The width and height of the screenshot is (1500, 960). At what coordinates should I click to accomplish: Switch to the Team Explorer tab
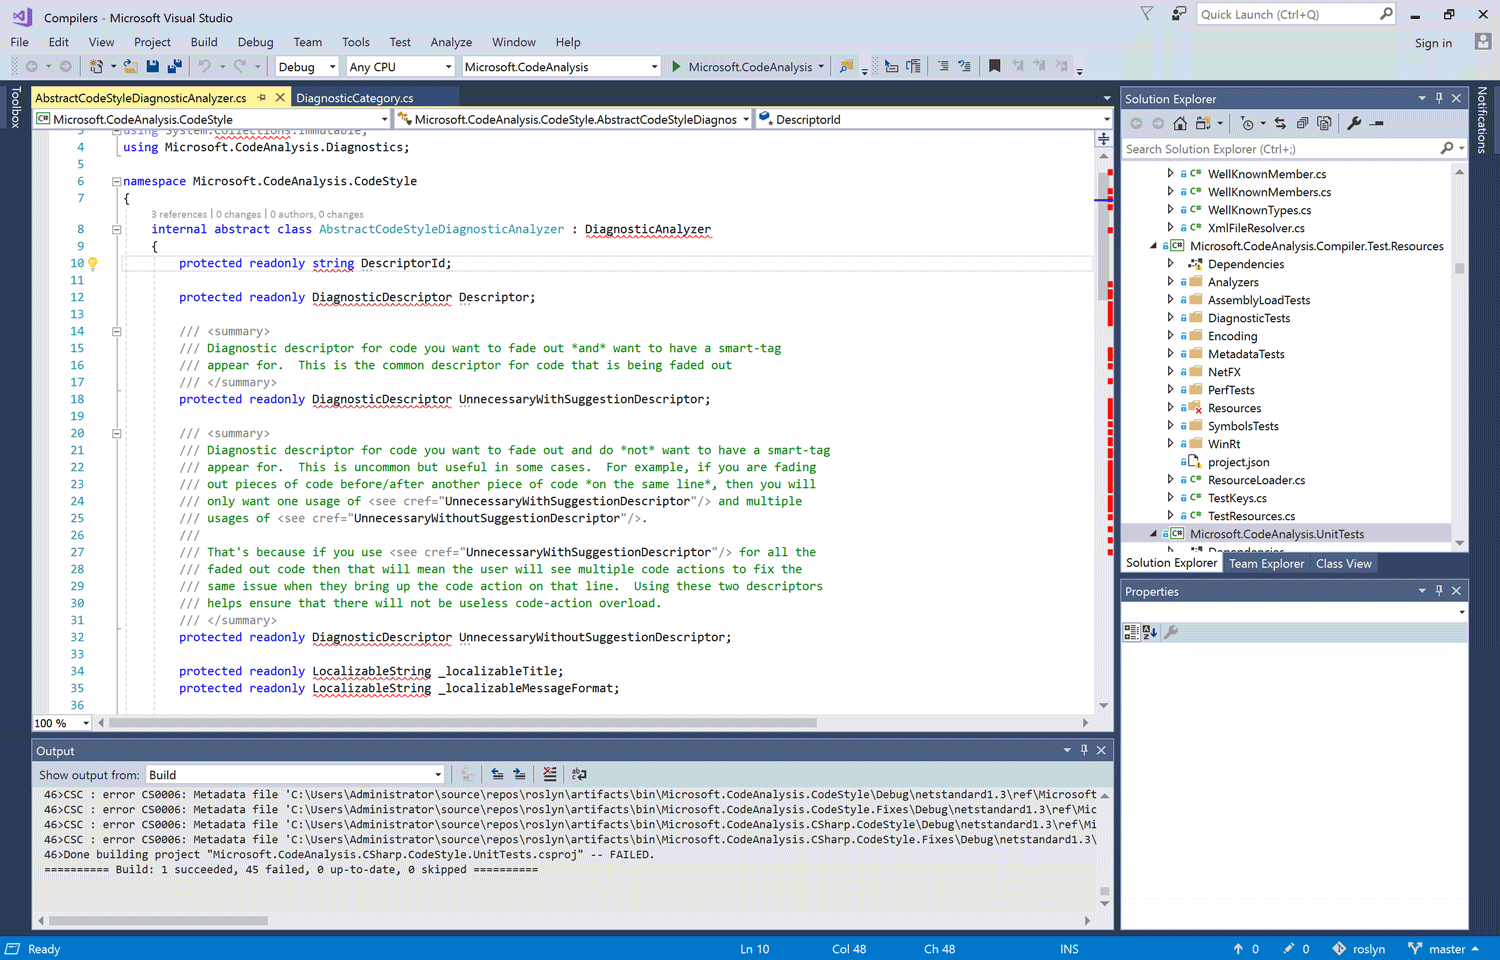(x=1266, y=564)
